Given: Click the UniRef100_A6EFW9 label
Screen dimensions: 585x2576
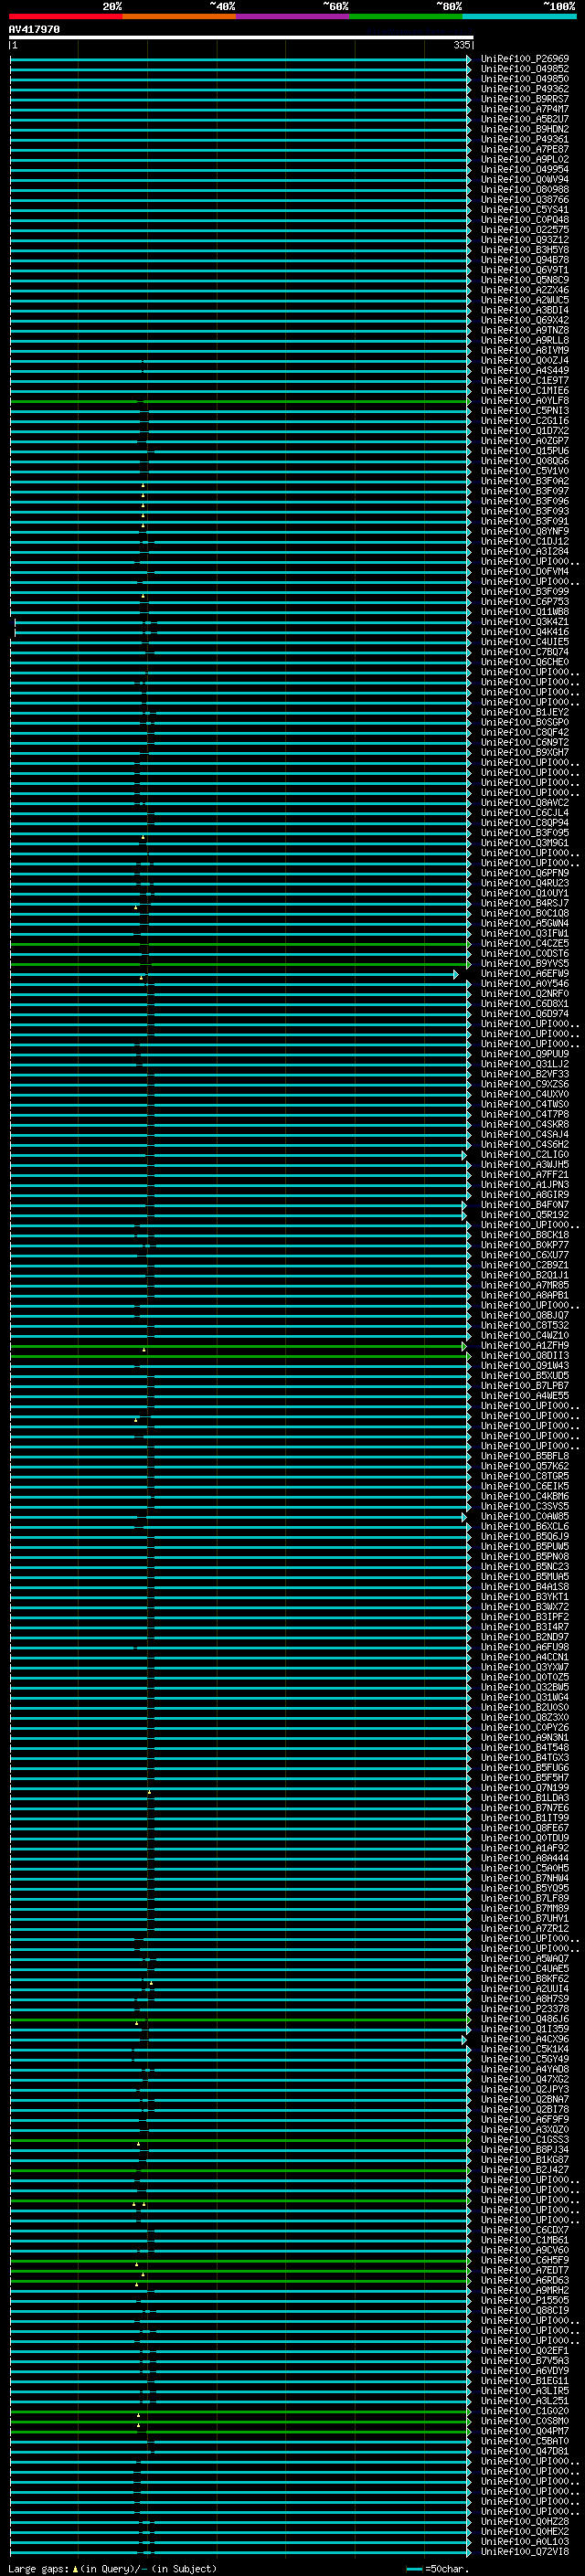Looking at the screenshot, I should click(525, 974).
